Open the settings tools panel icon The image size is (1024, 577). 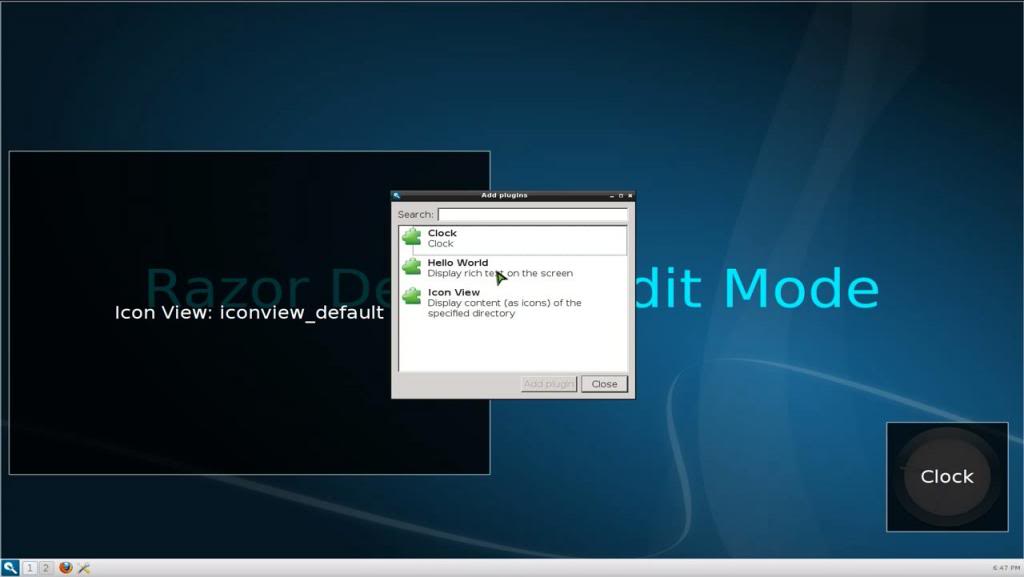click(84, 568)
